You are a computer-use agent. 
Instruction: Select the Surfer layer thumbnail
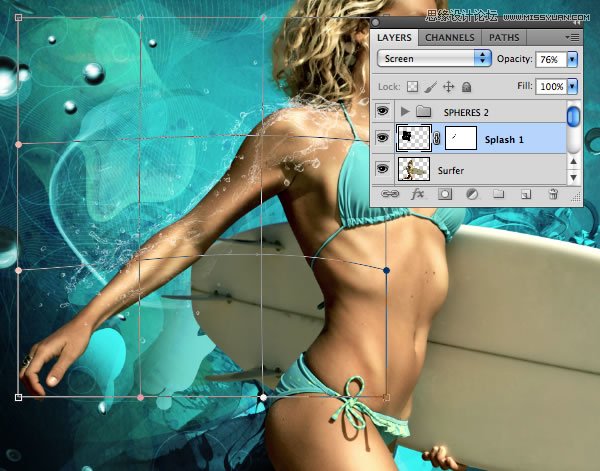tap(413, 168)
